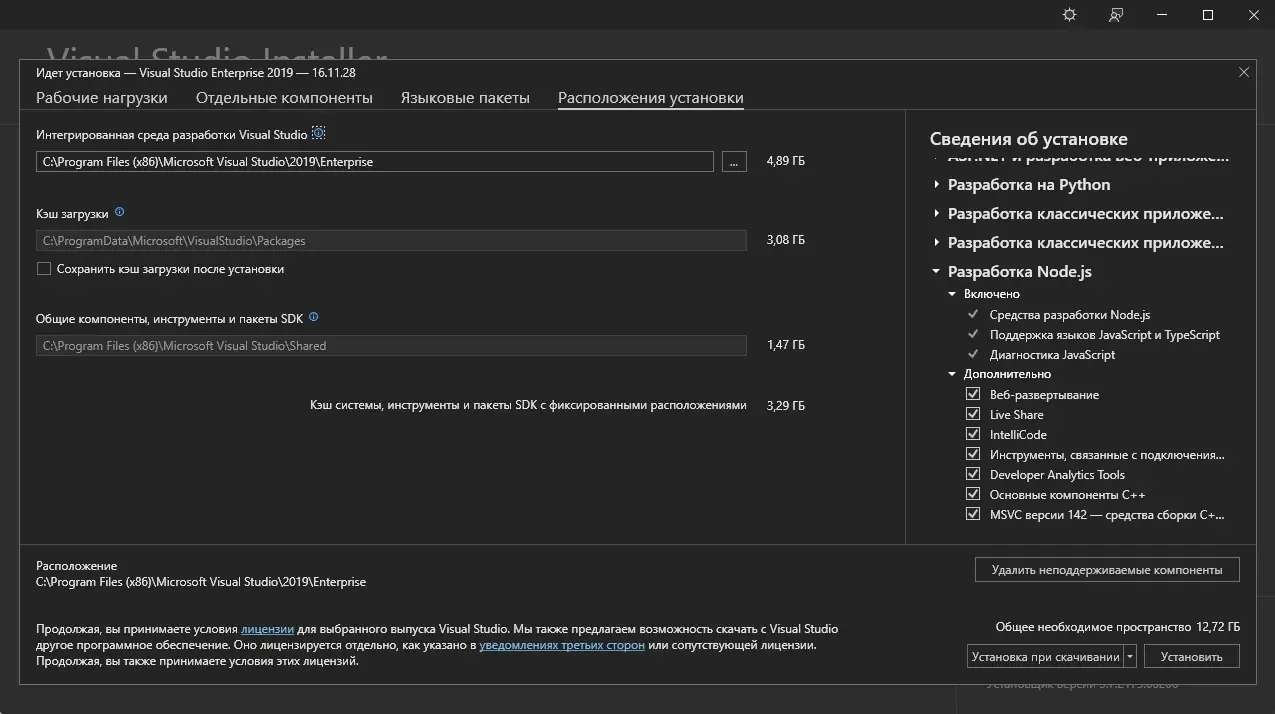Click the Visual Studio IDE install path field
The width and height of the screenshot is (1275, 714).
tap(375, 162)
